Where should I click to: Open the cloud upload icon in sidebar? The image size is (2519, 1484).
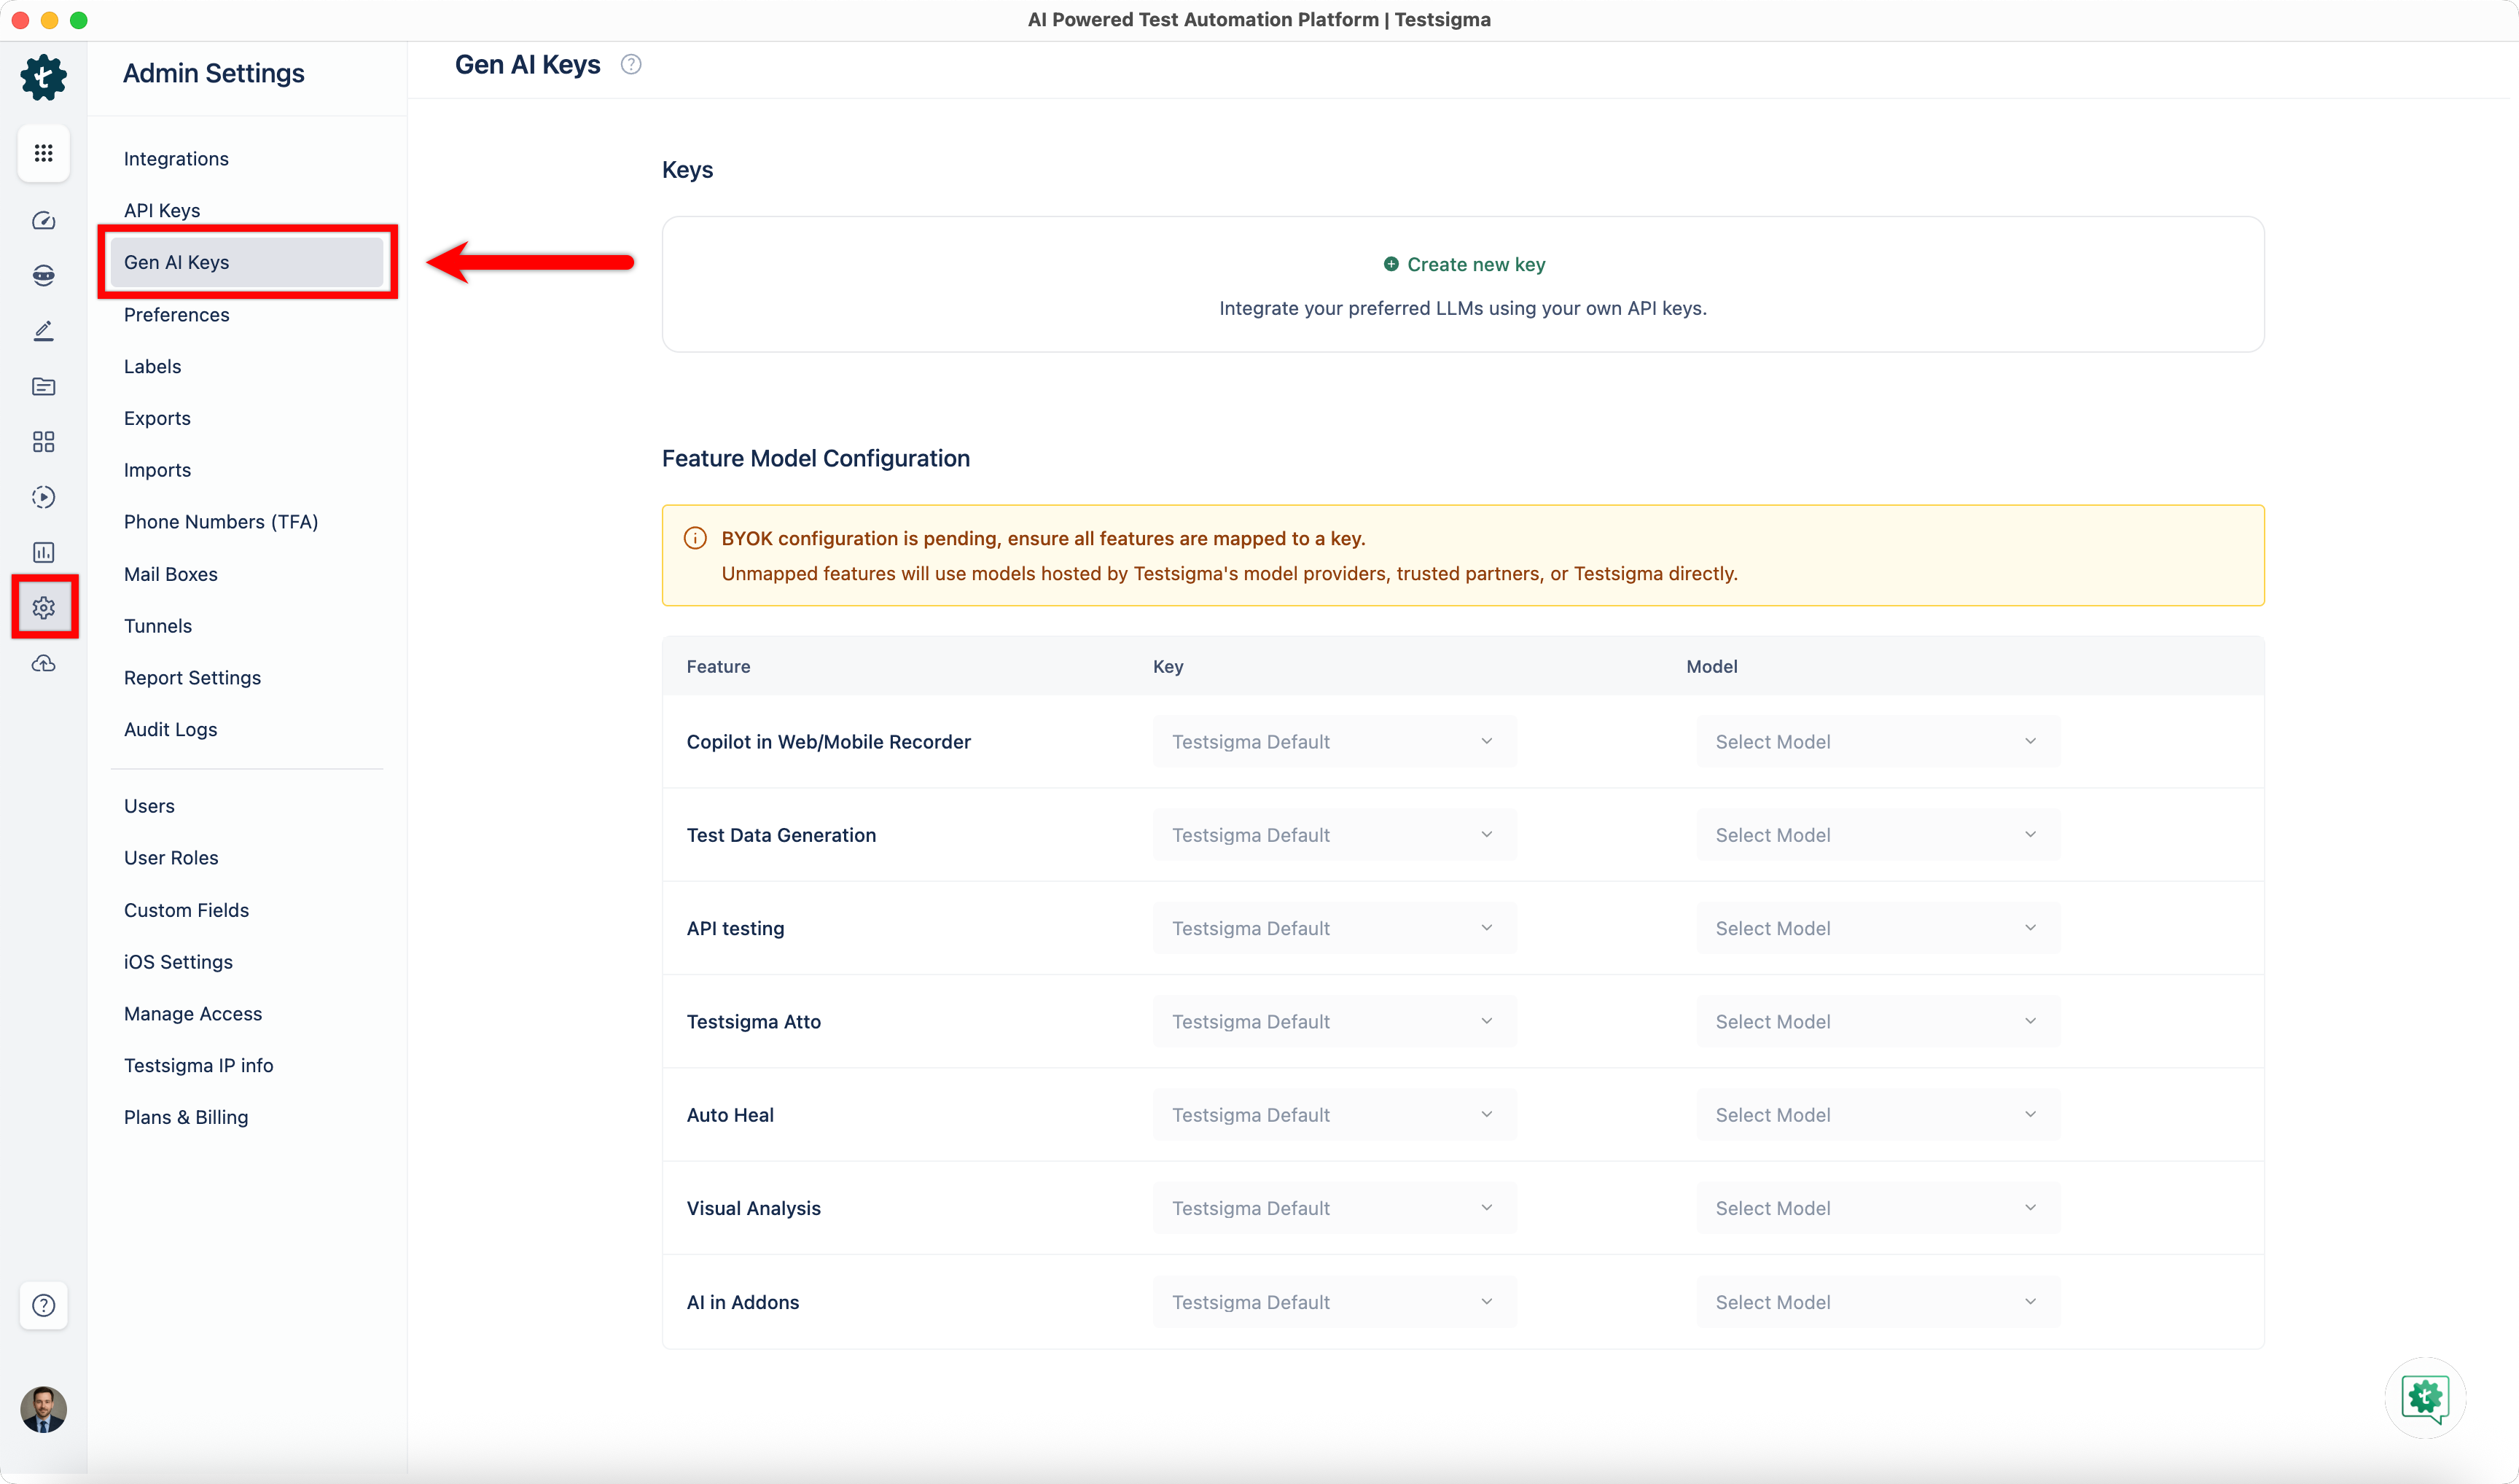(x=43, y=664)
